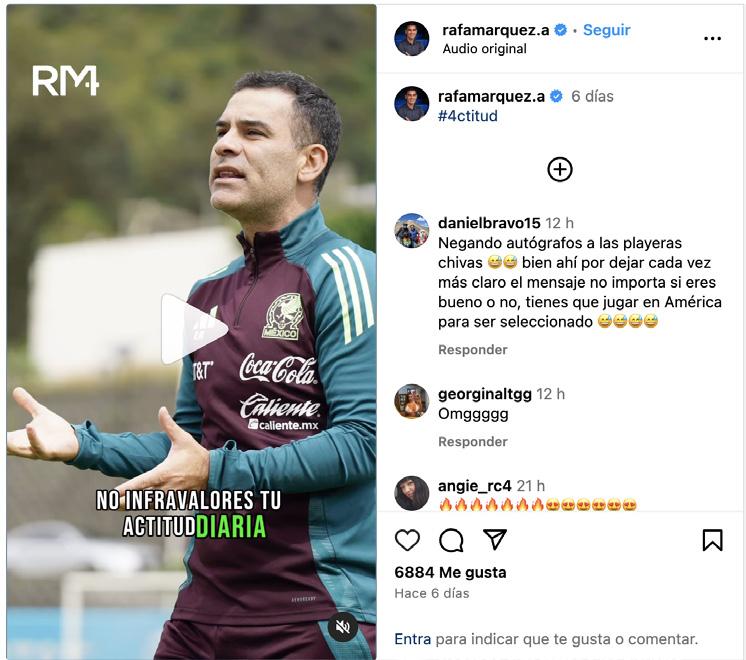Open the three-dot more options menu

click(712, 39)
